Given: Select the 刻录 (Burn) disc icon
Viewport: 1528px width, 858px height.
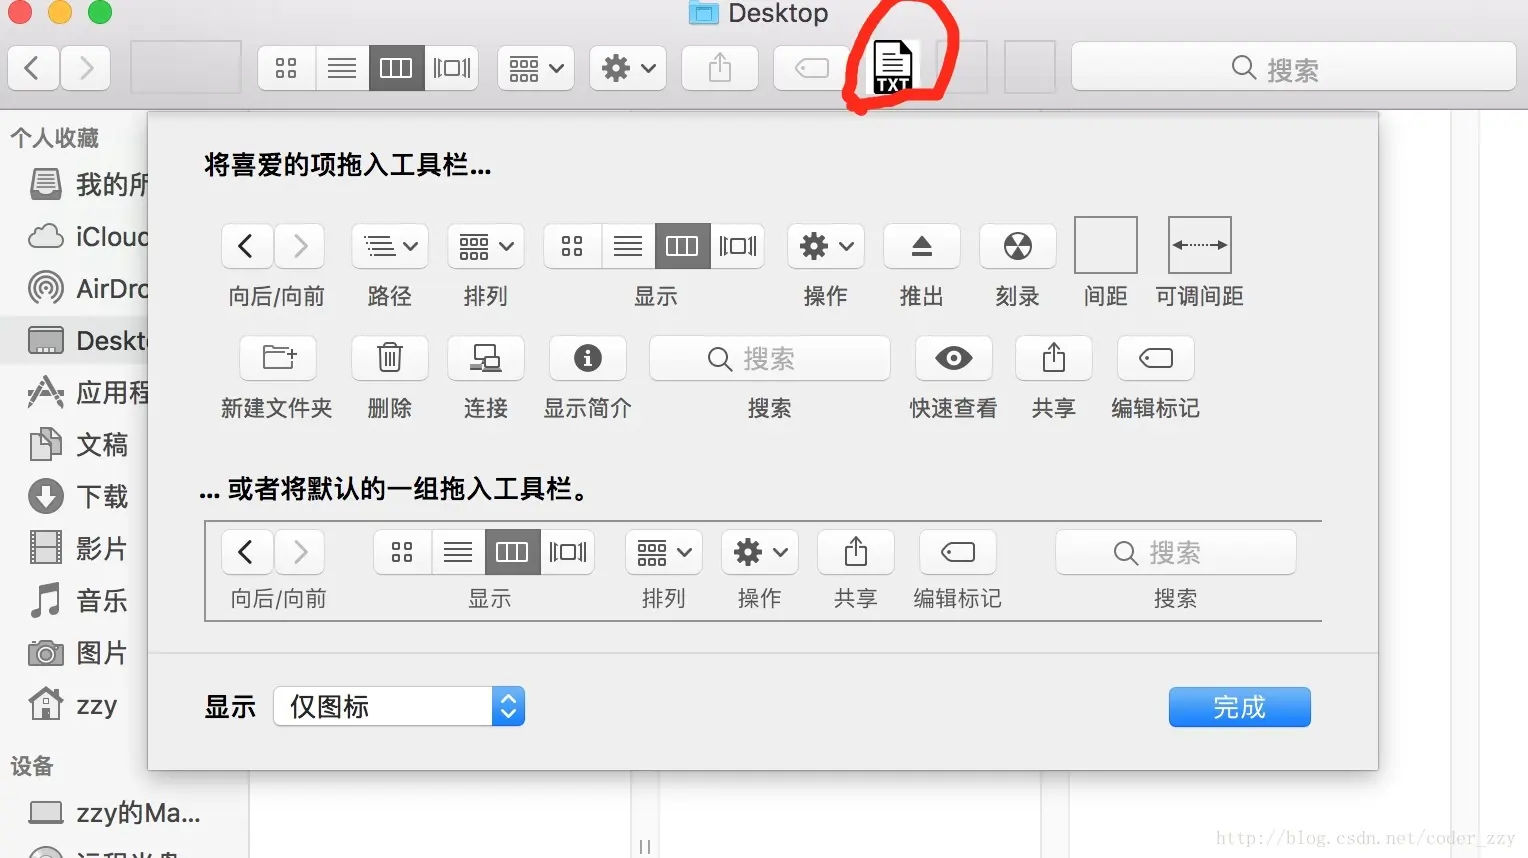Looking at the screenshot, I should (1017, 246).
